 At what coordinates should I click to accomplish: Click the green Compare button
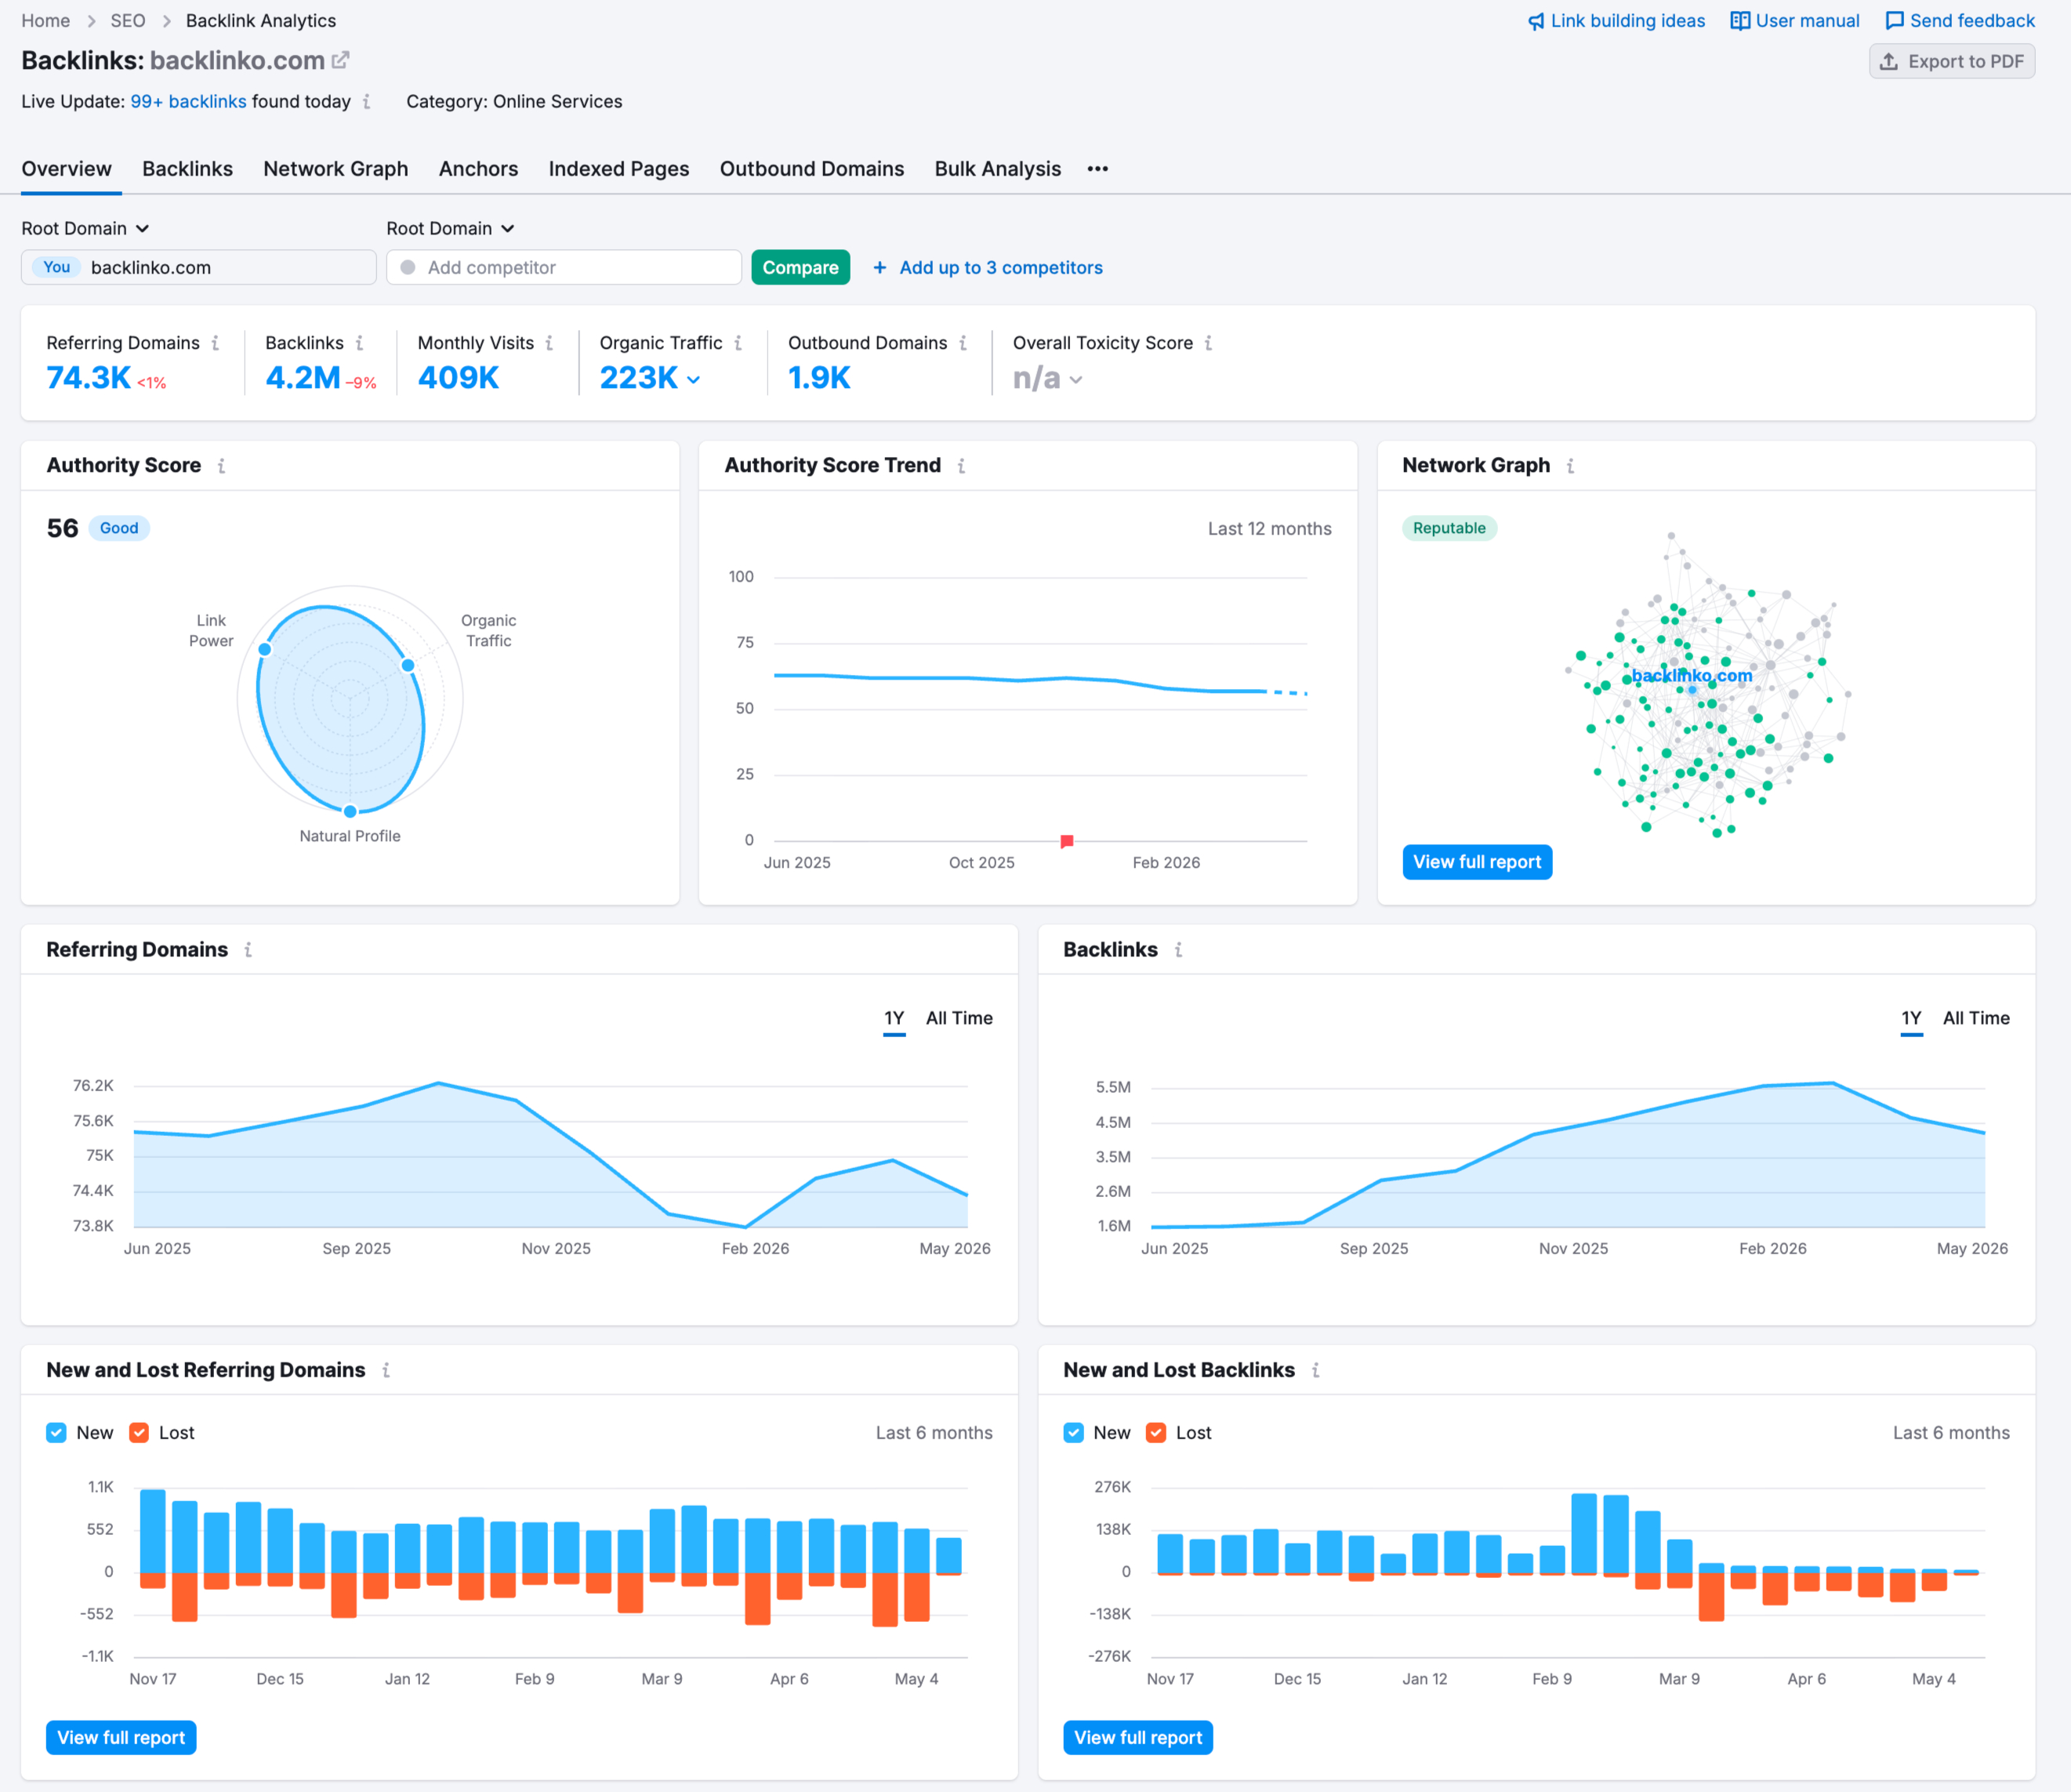click(800, 268)
